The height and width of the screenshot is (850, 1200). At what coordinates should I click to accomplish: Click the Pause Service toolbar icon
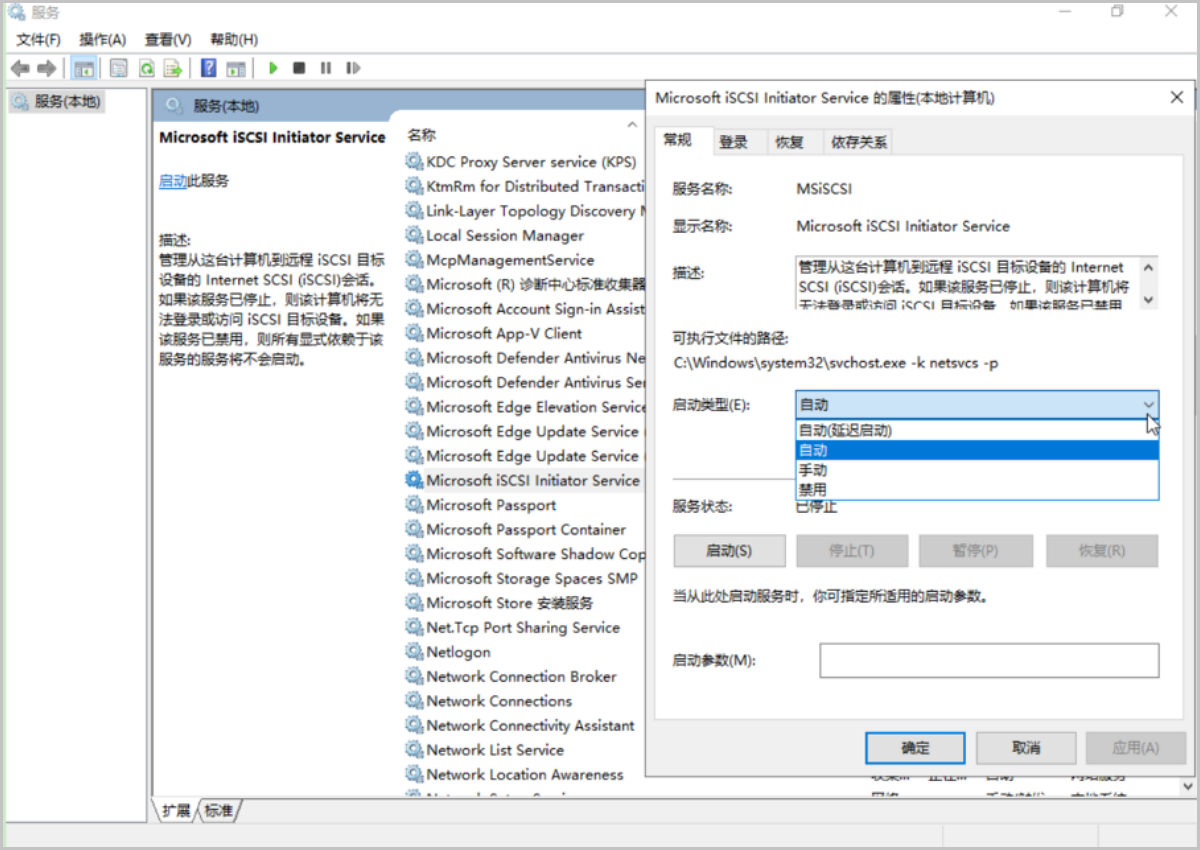(x=325, y=68)
